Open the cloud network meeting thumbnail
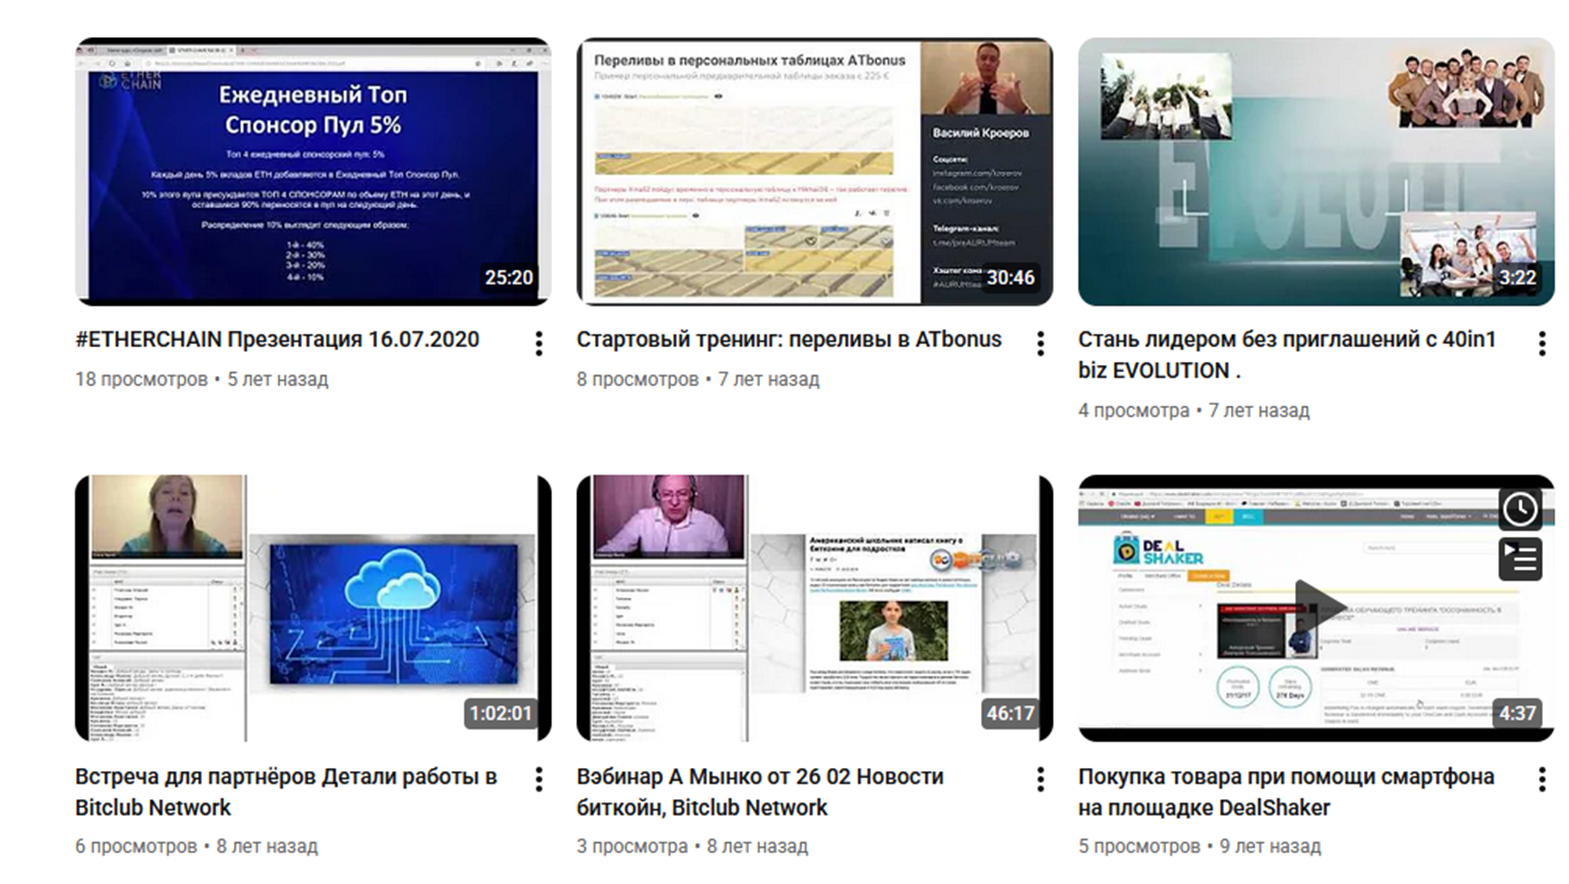This screenshot has height=884, width=1569. coord(313,608)
